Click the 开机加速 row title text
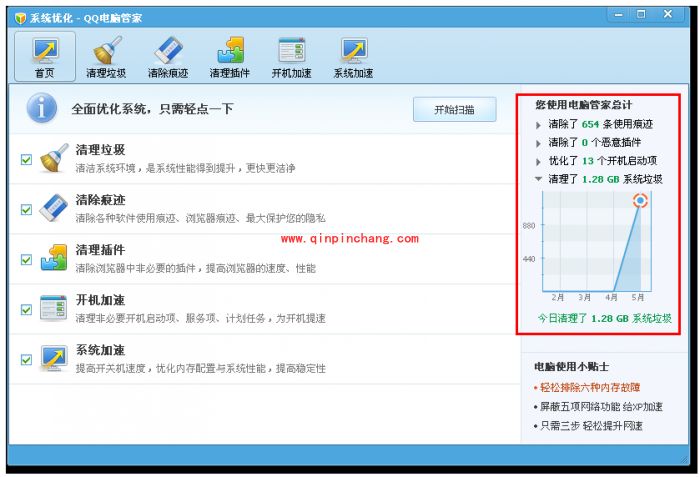Viewport: 700px width, 477px height. [100, 300]
